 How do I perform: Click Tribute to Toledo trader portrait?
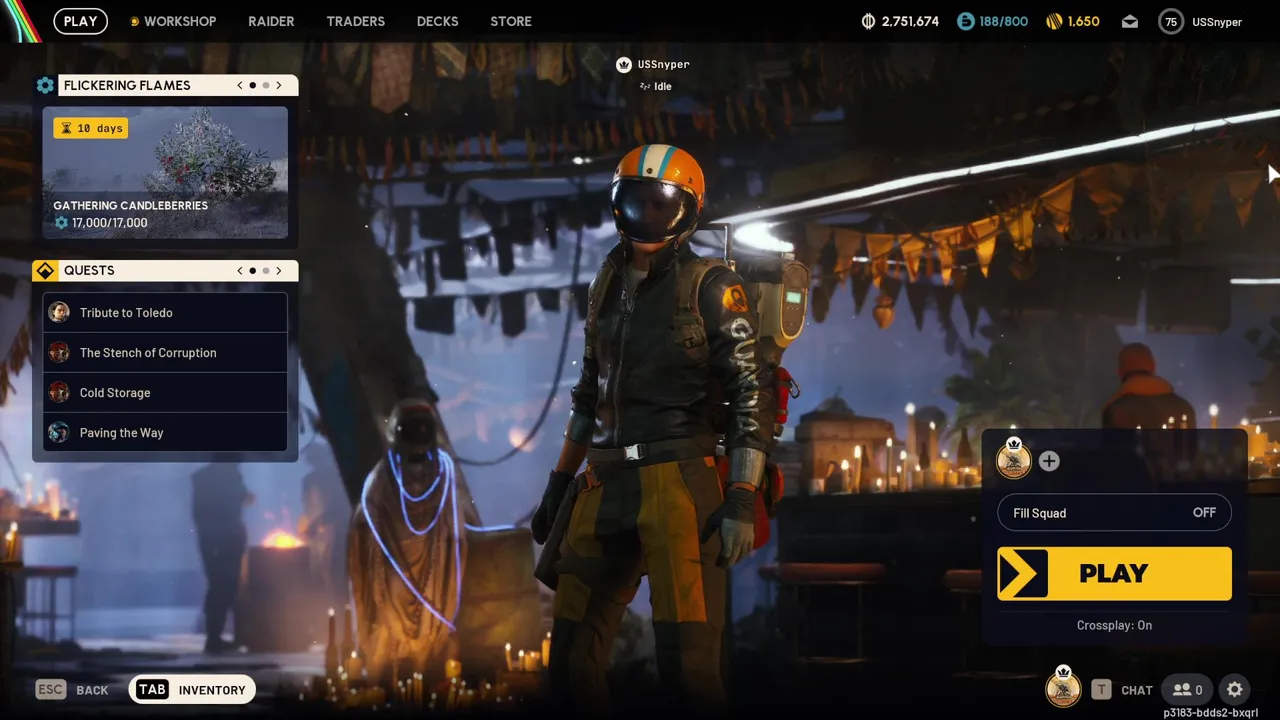click(x=59, y=312)
